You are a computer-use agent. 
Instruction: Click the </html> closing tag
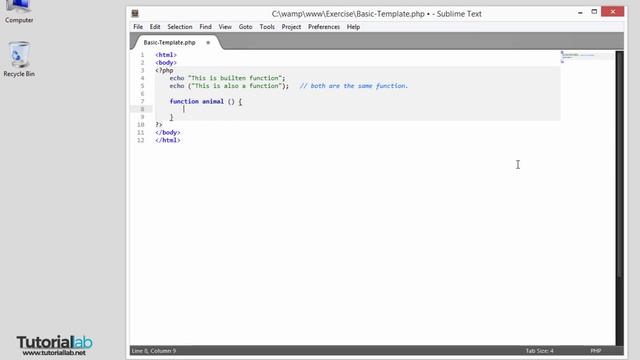(x=167, y=140)
